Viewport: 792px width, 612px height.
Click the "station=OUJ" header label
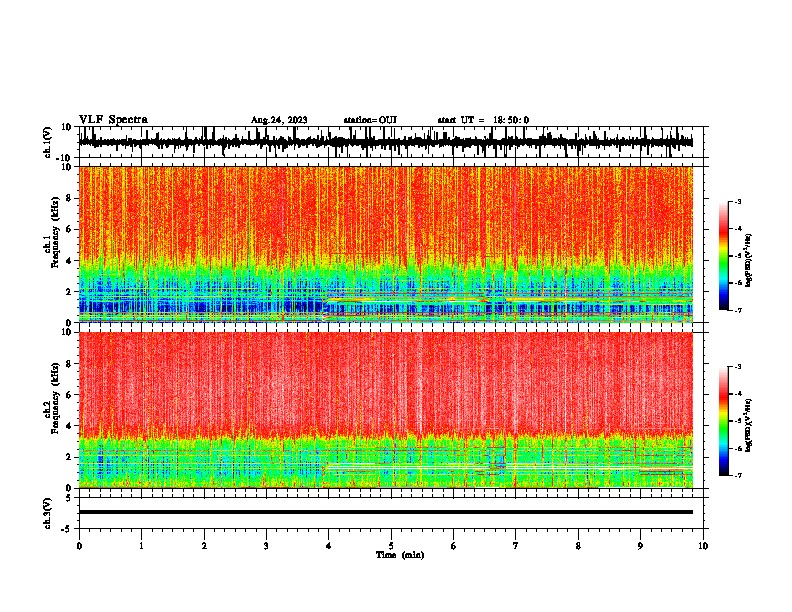click(370, 120)
